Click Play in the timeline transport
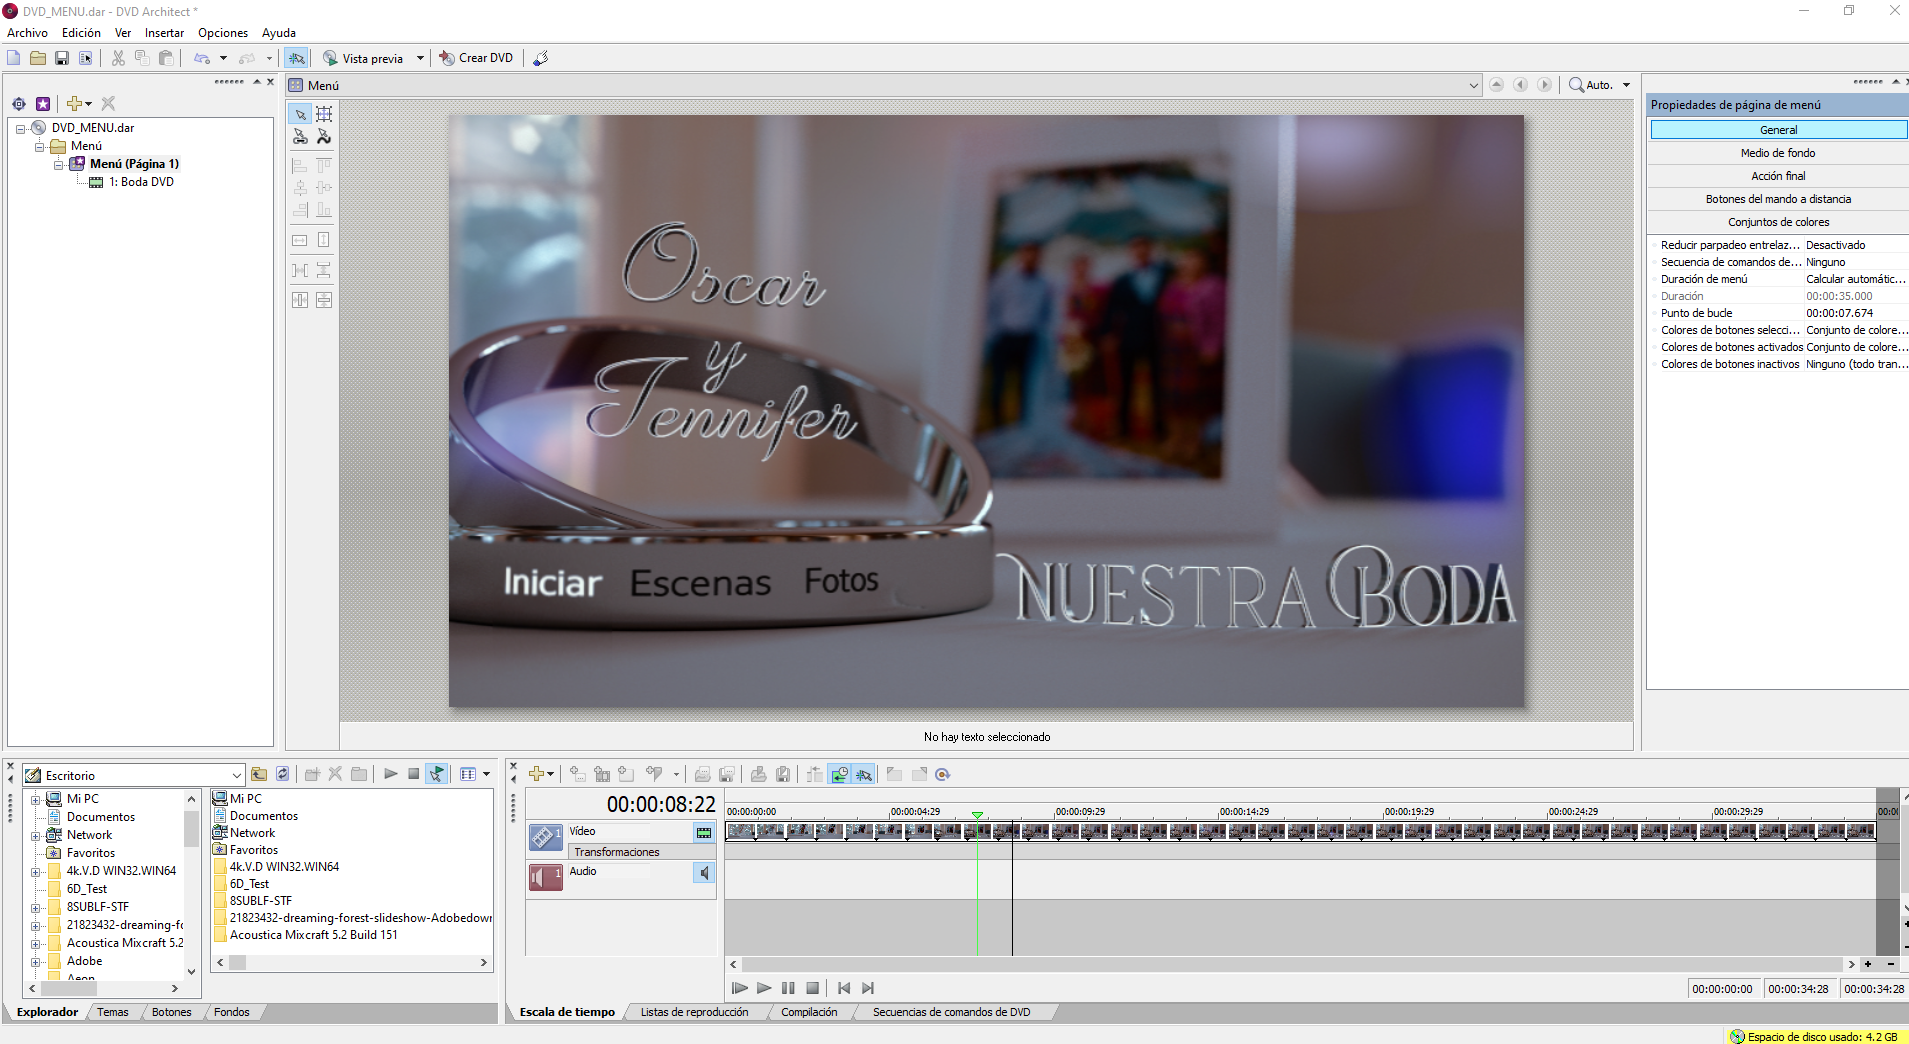This screenshot has width=1909, height=1044. pyautogui.click(x=764, y=988)
